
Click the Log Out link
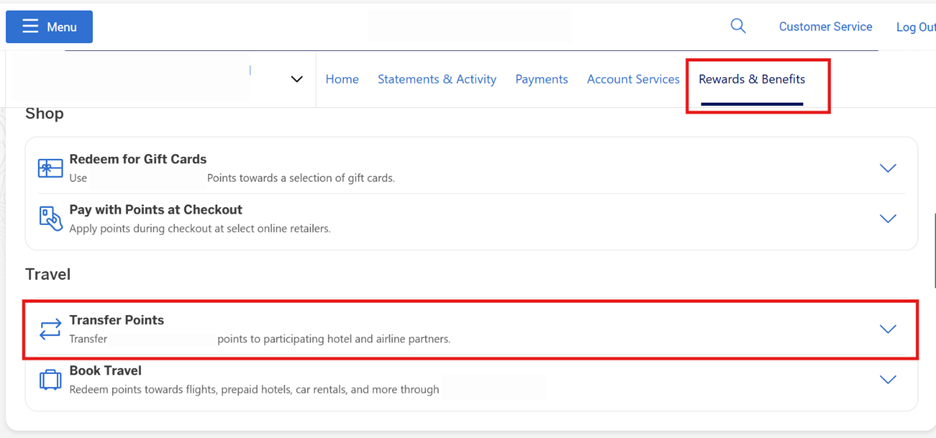916,27
